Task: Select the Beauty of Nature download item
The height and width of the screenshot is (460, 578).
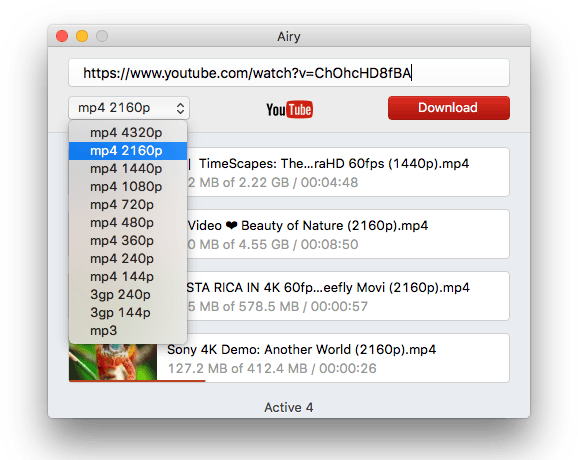Action: (x=348, y=234)
